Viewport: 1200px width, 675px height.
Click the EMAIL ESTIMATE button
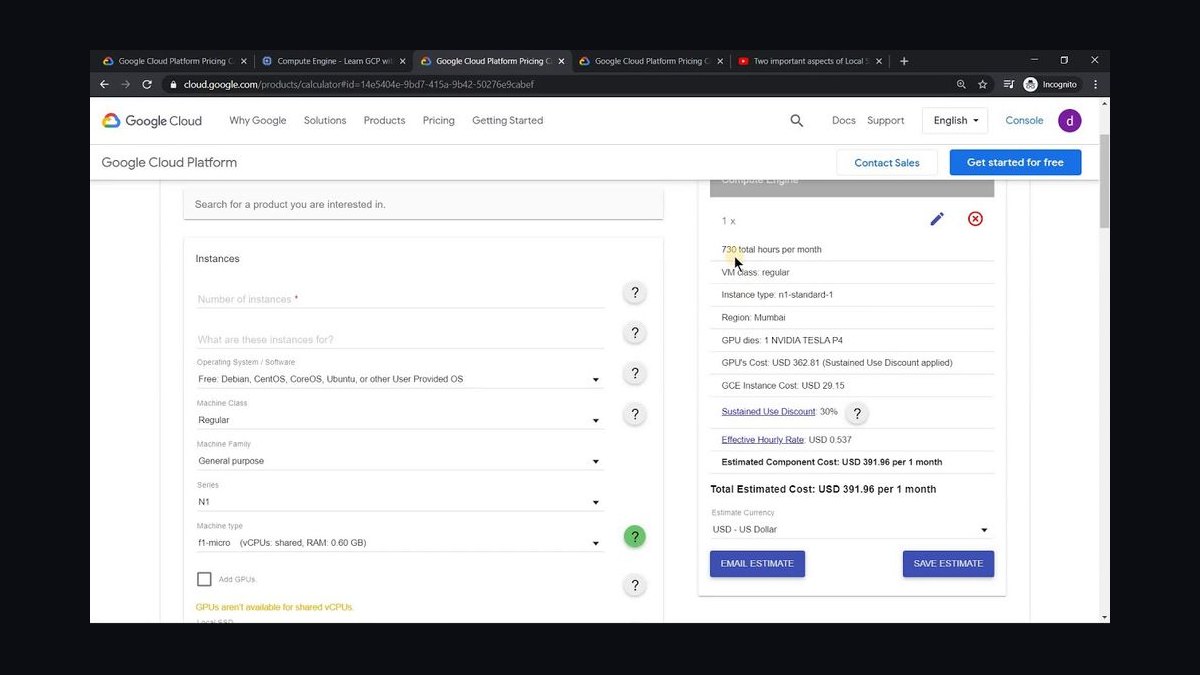pyautogui.click(x=757, y=564)
